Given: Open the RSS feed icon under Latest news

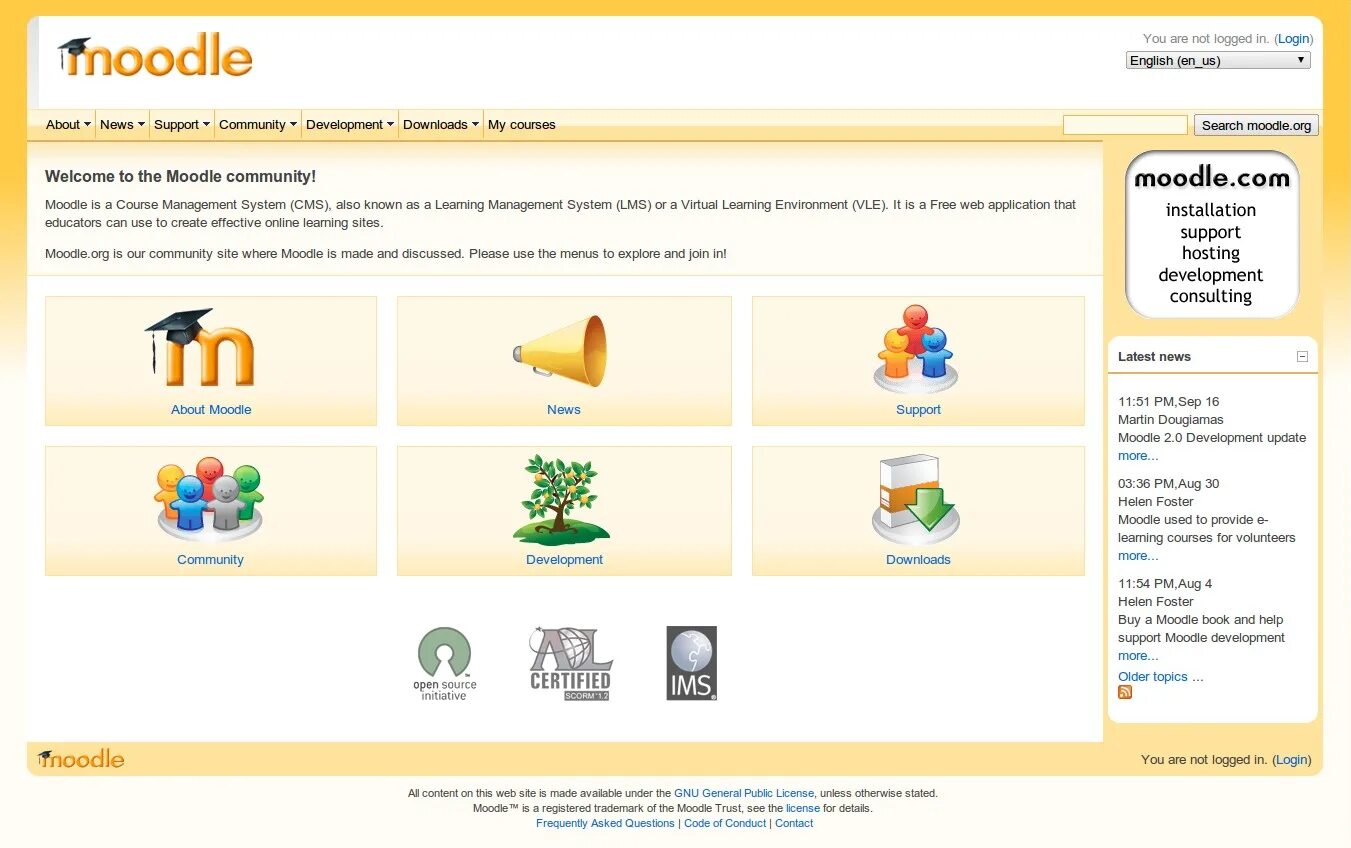Looking at the screenshot, I should pos(1125,692).
